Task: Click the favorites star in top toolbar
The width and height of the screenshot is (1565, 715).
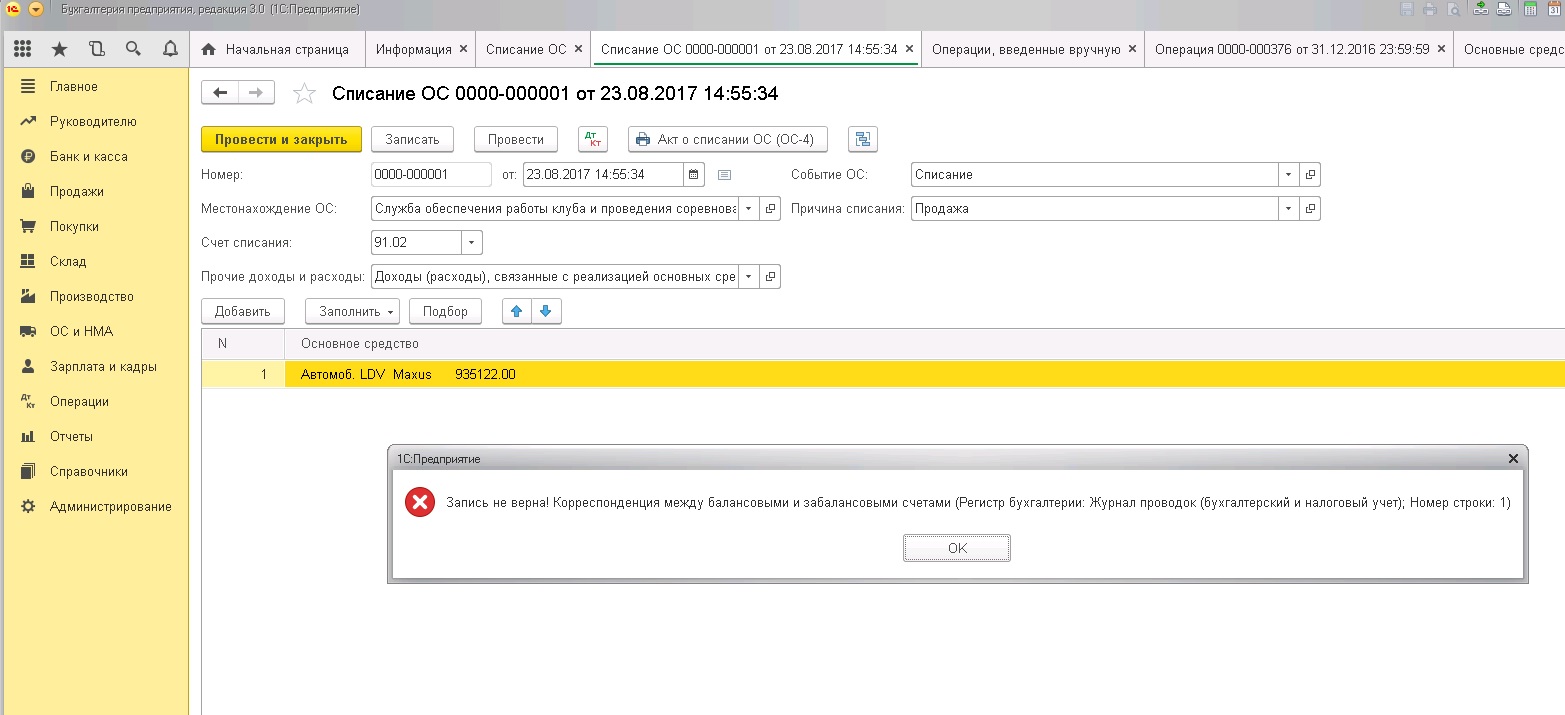Action: coord(59,49)
